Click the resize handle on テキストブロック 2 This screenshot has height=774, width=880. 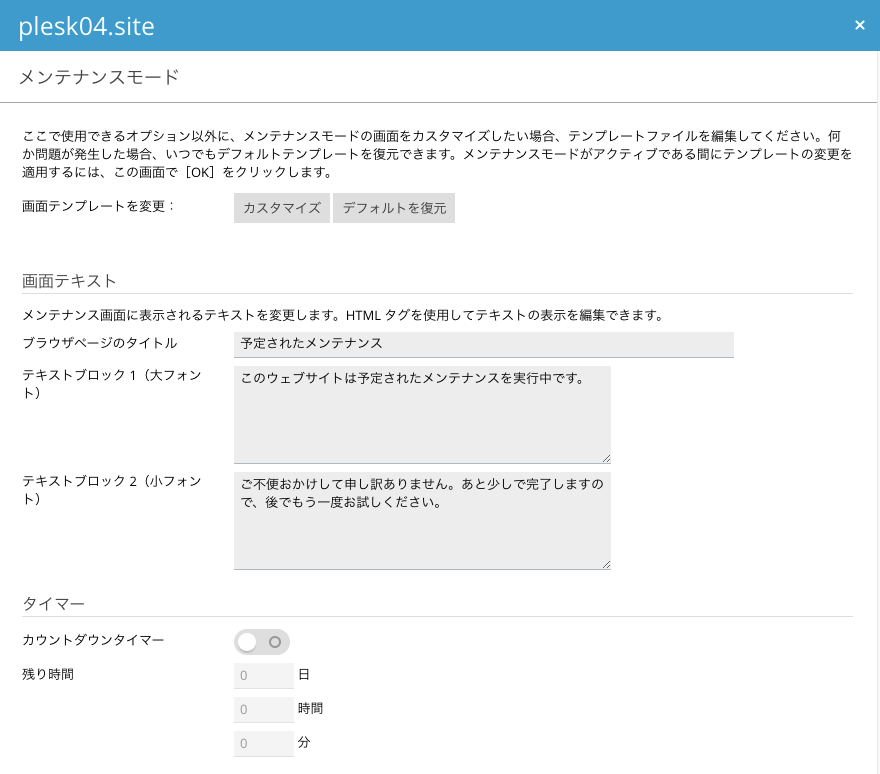coord(606,563)
